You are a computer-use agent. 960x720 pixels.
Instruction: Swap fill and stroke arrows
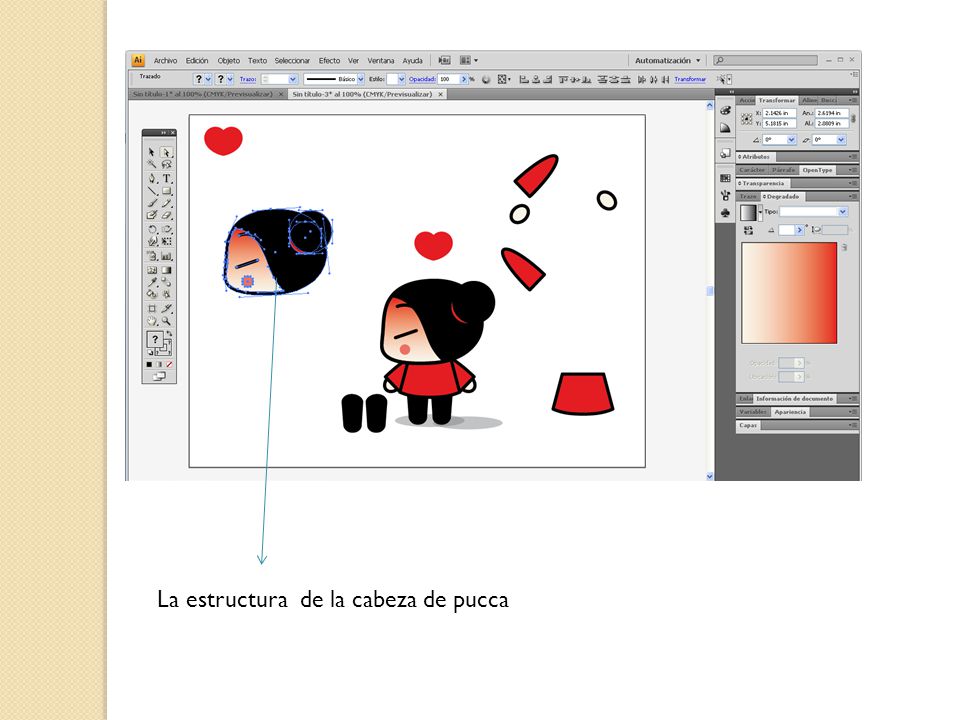169,334
